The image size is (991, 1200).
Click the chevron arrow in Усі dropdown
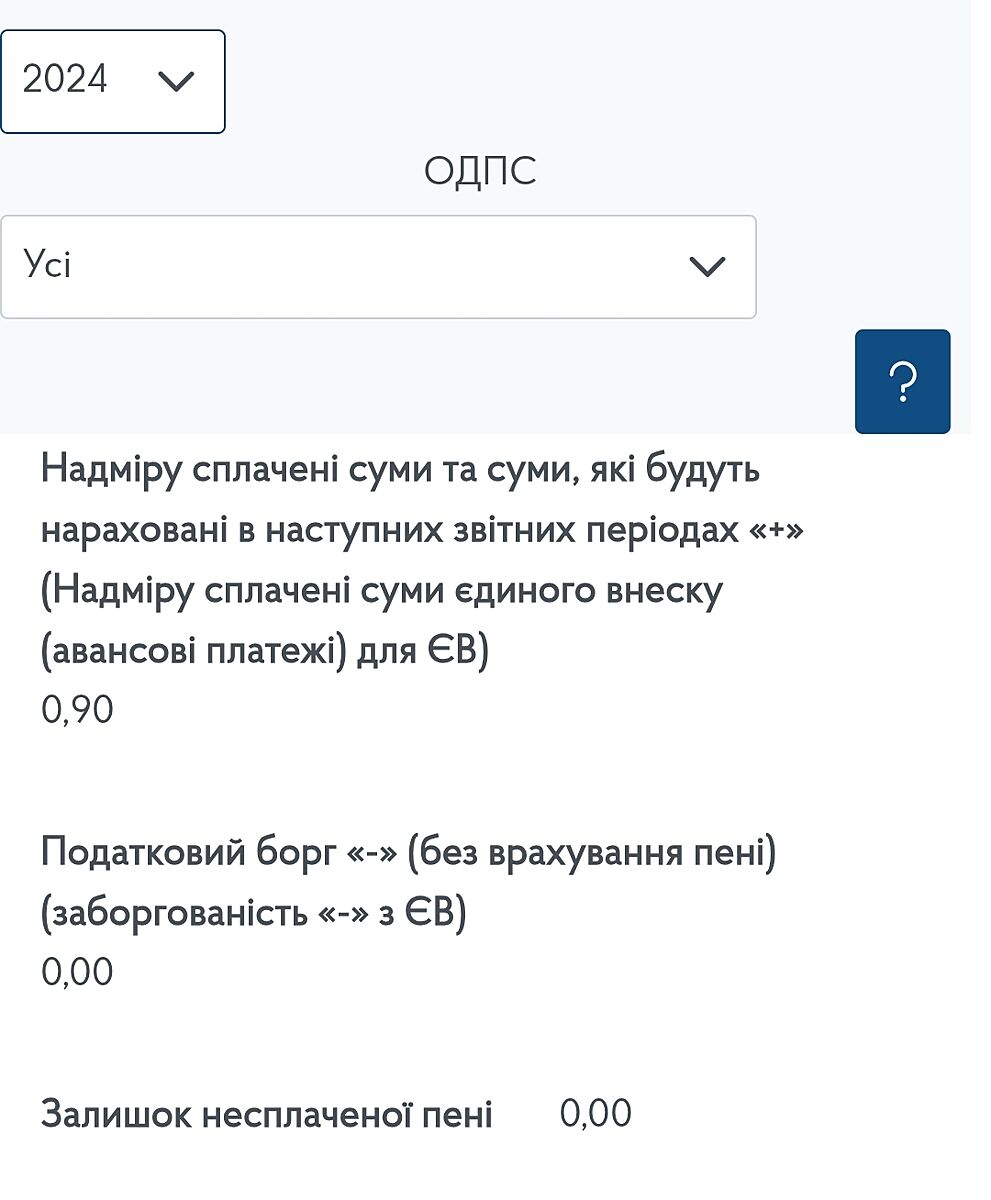tap(707, 267)
